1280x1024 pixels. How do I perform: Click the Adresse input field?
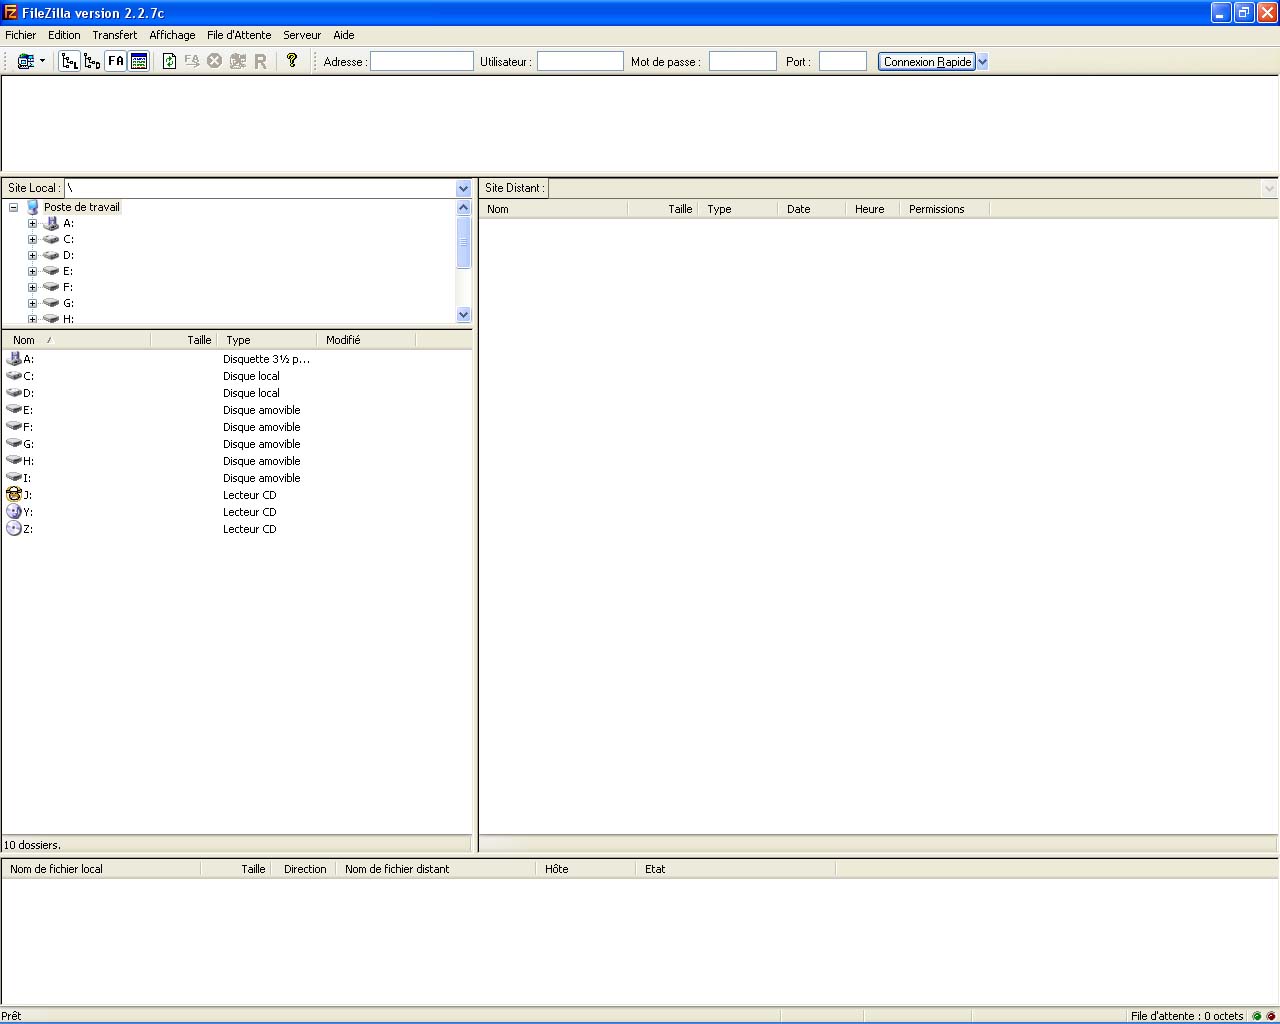(x=421, y=62)
